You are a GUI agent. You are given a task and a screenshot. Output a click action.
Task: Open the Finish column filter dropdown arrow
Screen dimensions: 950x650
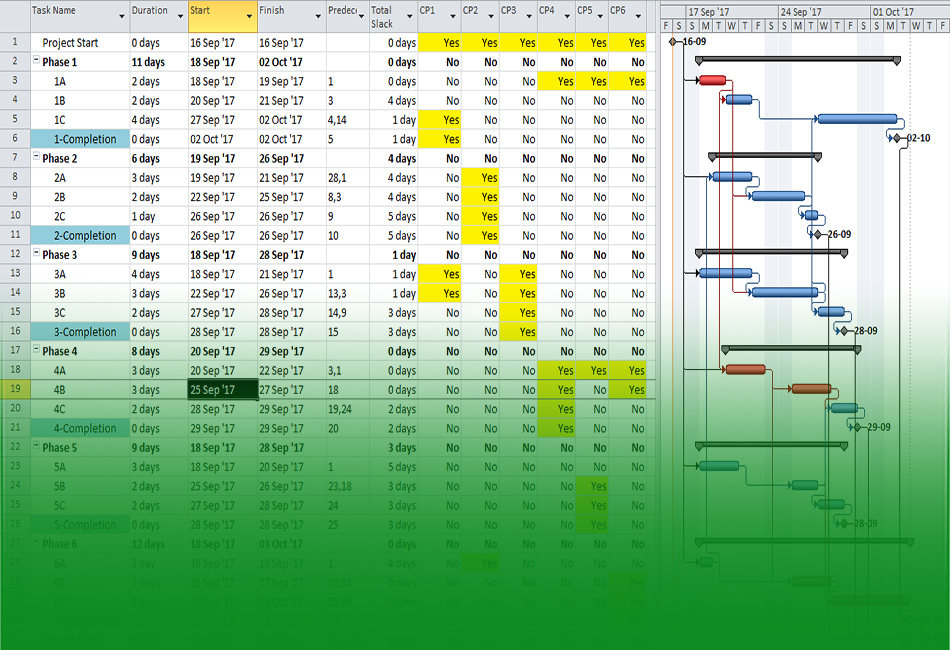(x=316, y=17)
